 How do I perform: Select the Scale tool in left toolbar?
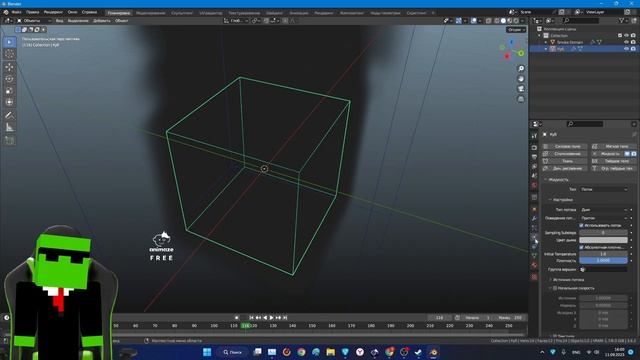click(9, 91)
